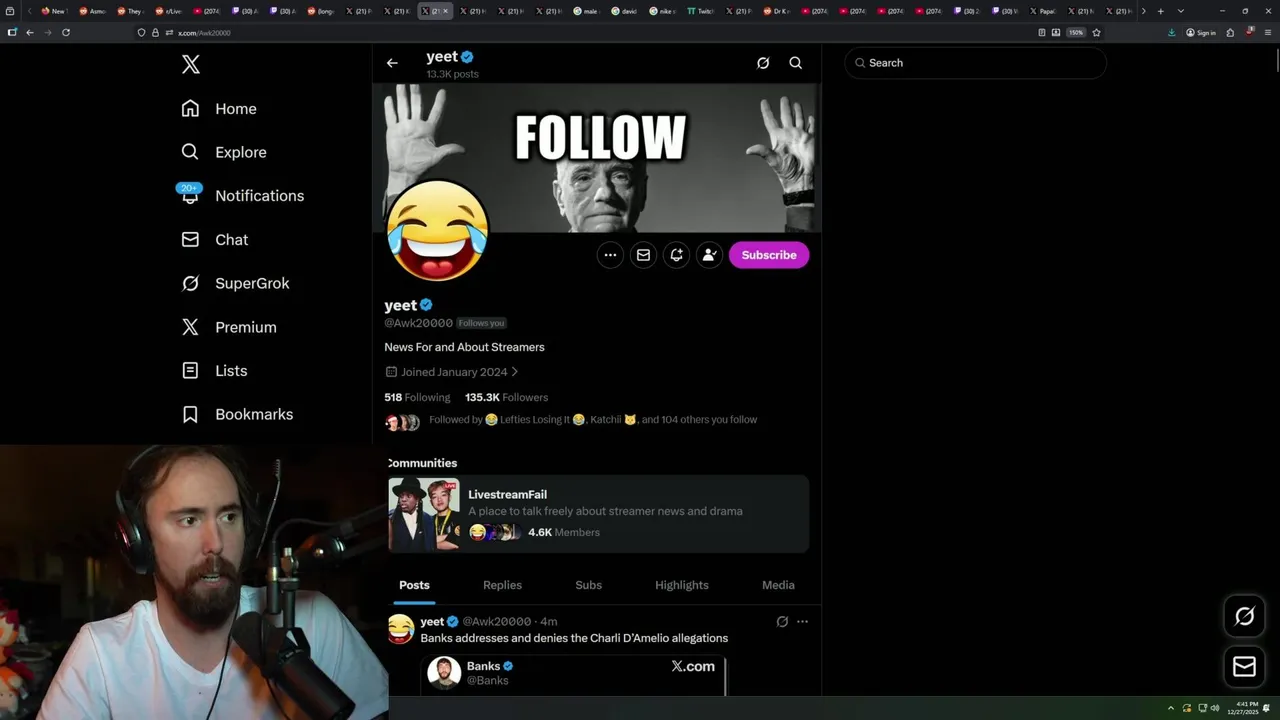The height and width of the screenshot is (720, 1280).
Task: Open the list all tabs dropdown
Action: 1181,11
